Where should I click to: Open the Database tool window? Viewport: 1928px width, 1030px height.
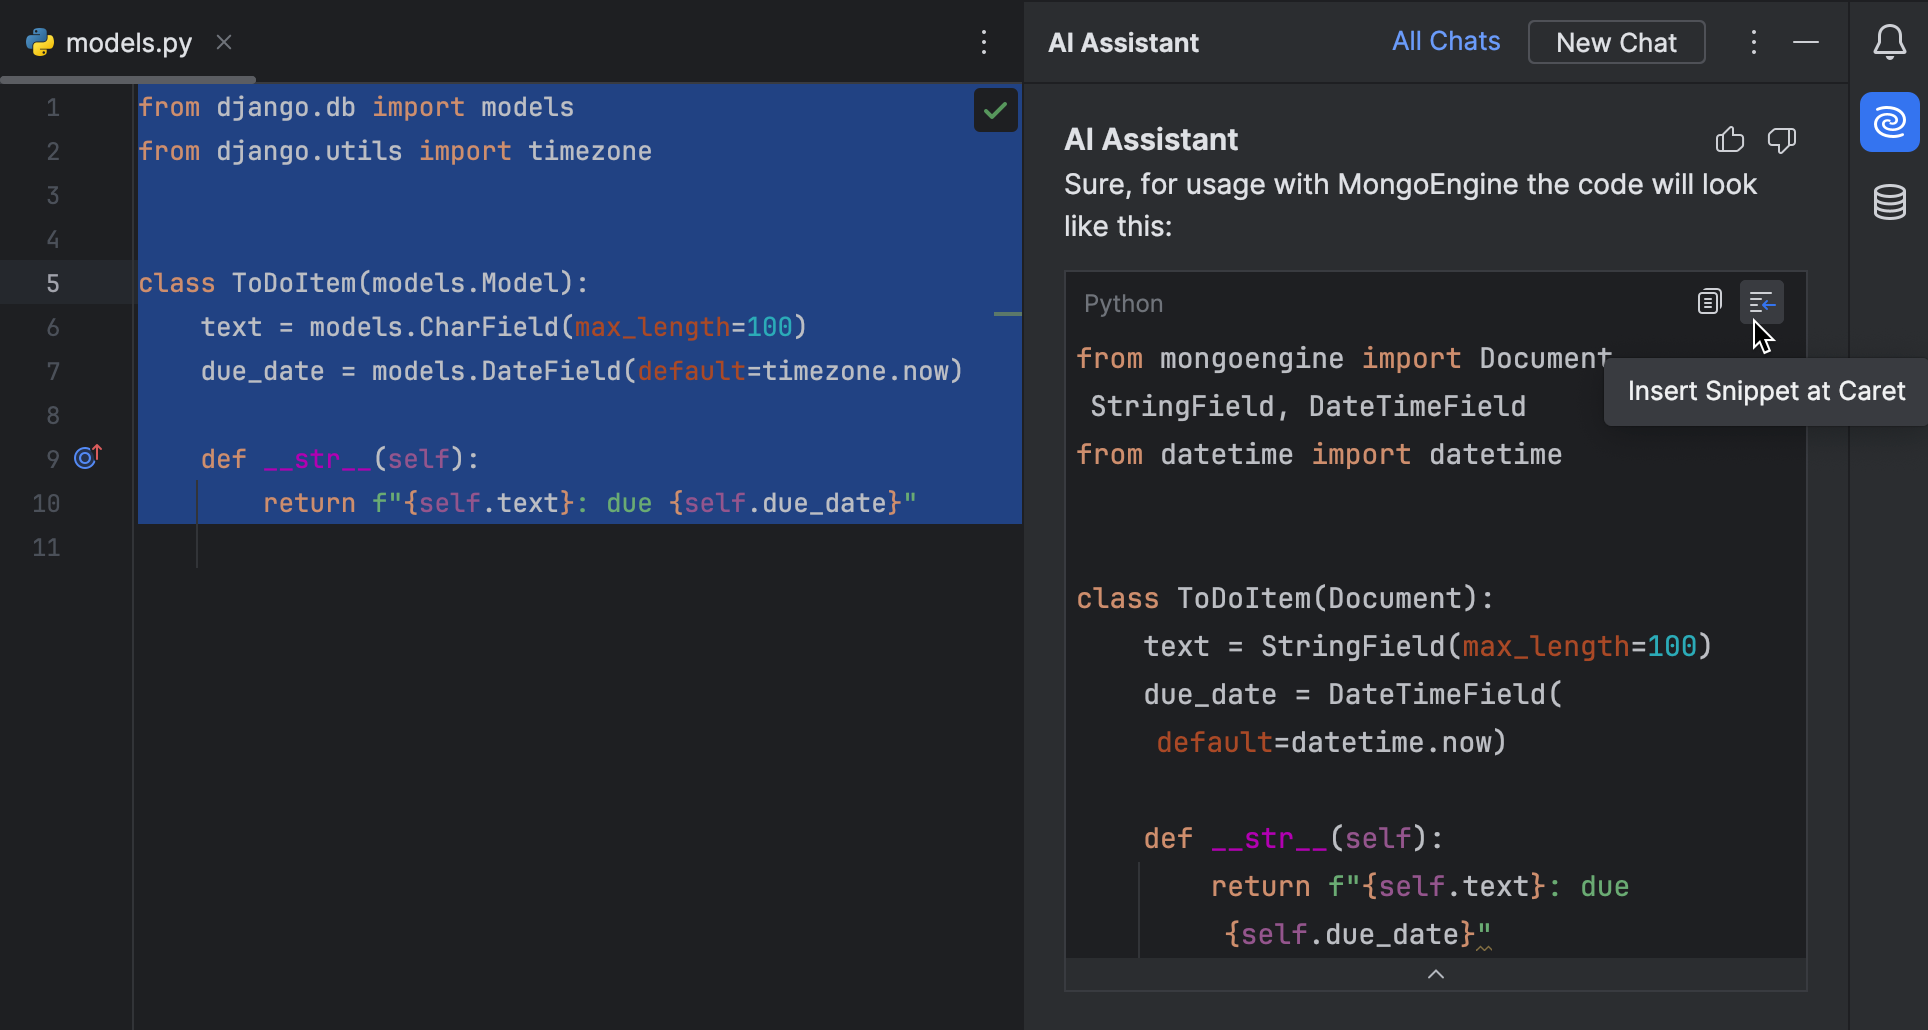point(1889,202)
